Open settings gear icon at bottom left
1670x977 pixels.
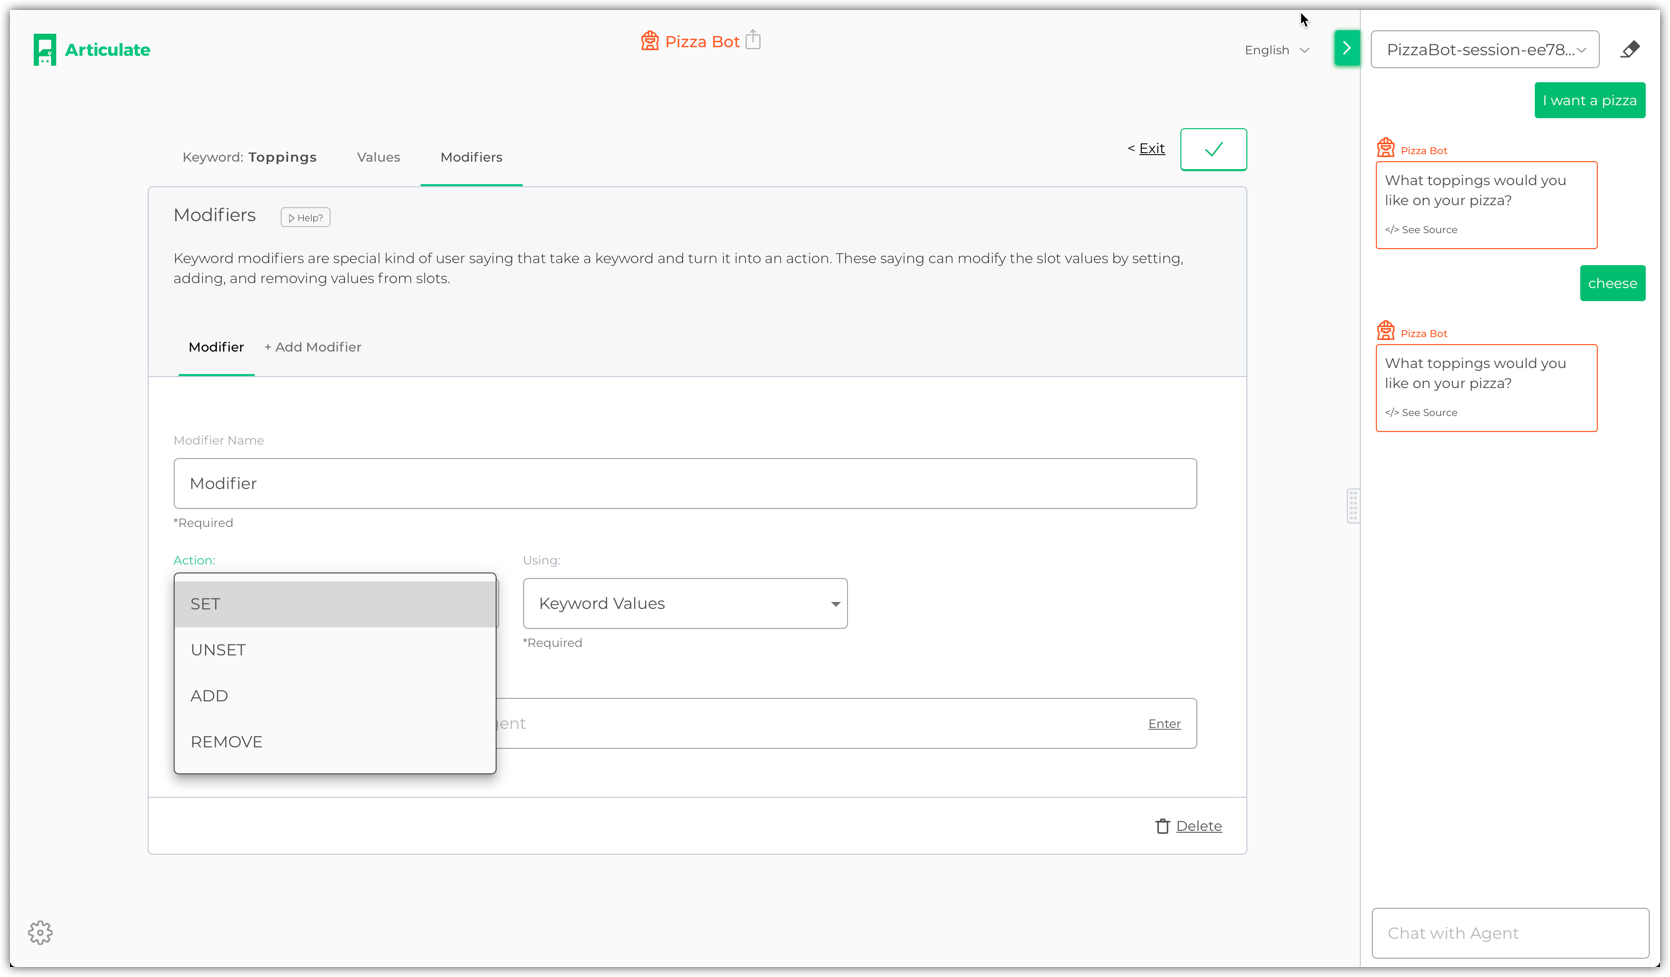coord(40,933)
